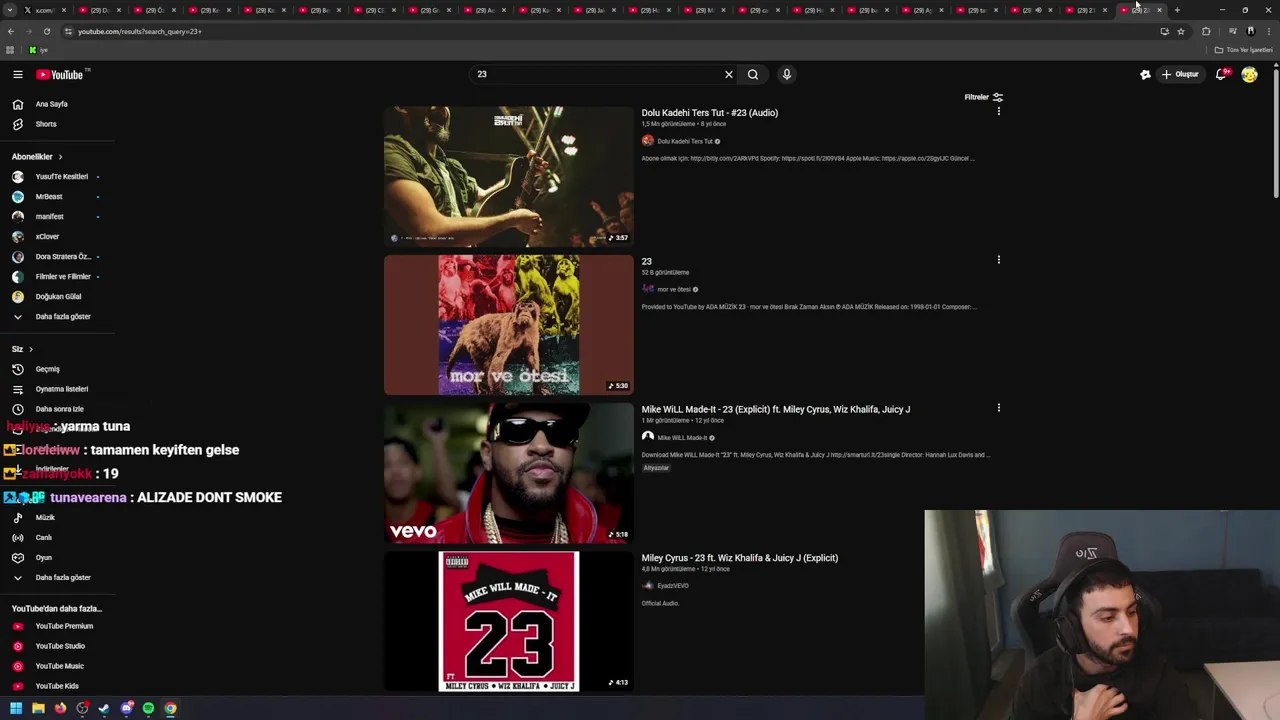Open the YouTube hamburger guide menu
This screenshot has width=1280, height=720.
pos(17,74)
